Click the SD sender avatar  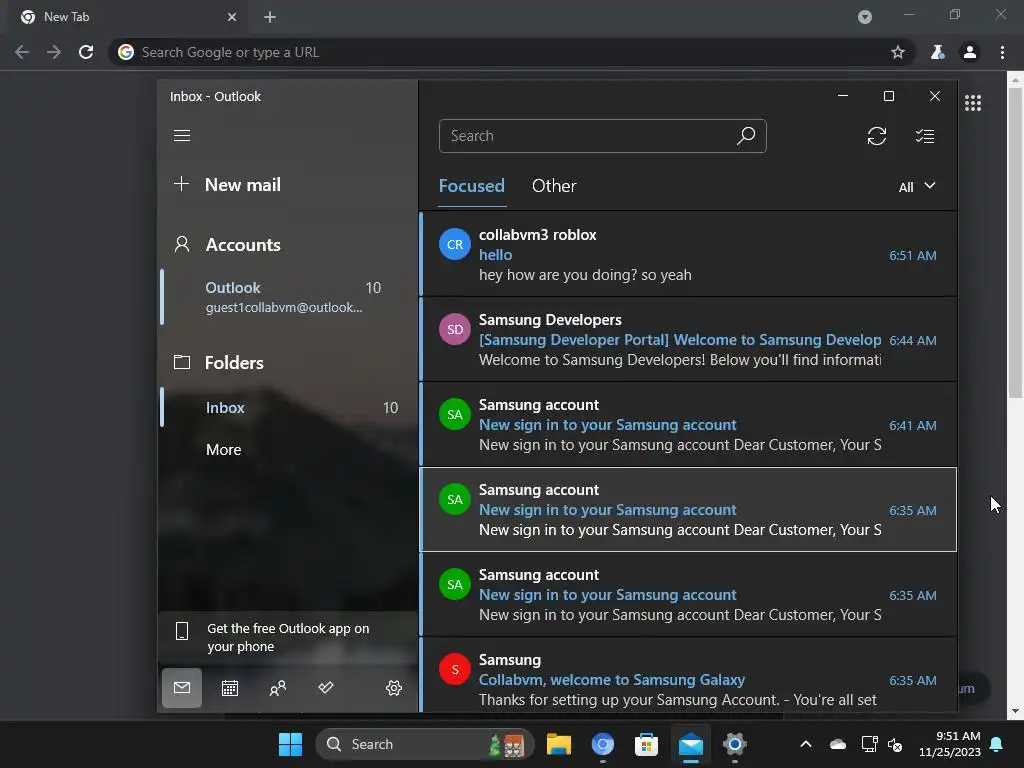pos(455,329)
